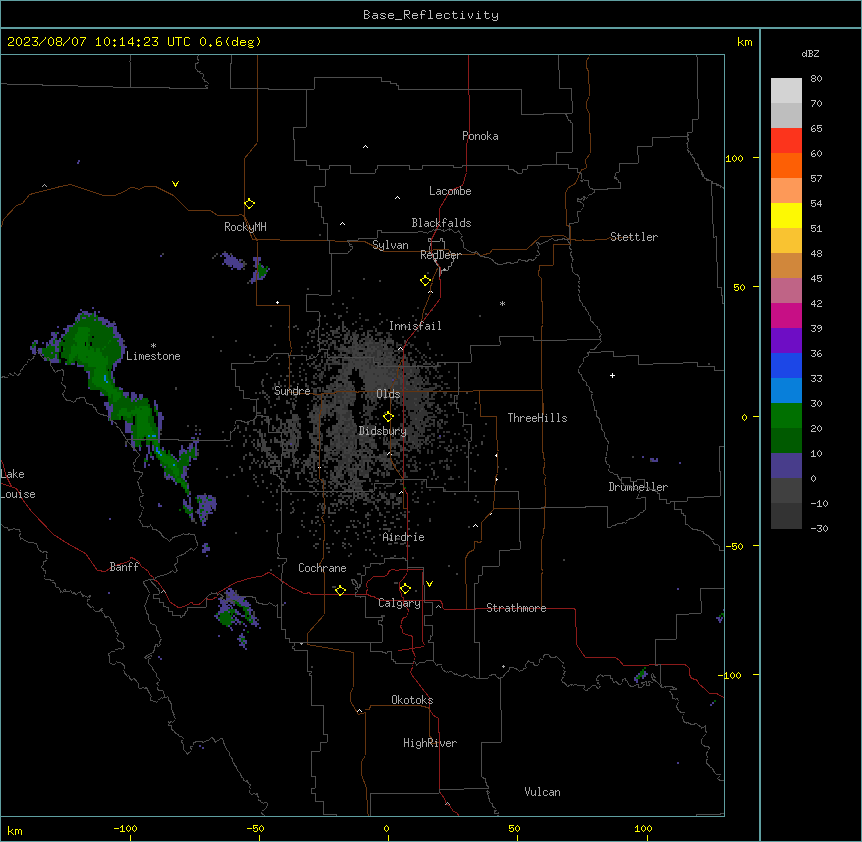Screen dimensions: 862x842
Task: Click the asterisk marker above Limestone
Action: click(x=153, y=346)
